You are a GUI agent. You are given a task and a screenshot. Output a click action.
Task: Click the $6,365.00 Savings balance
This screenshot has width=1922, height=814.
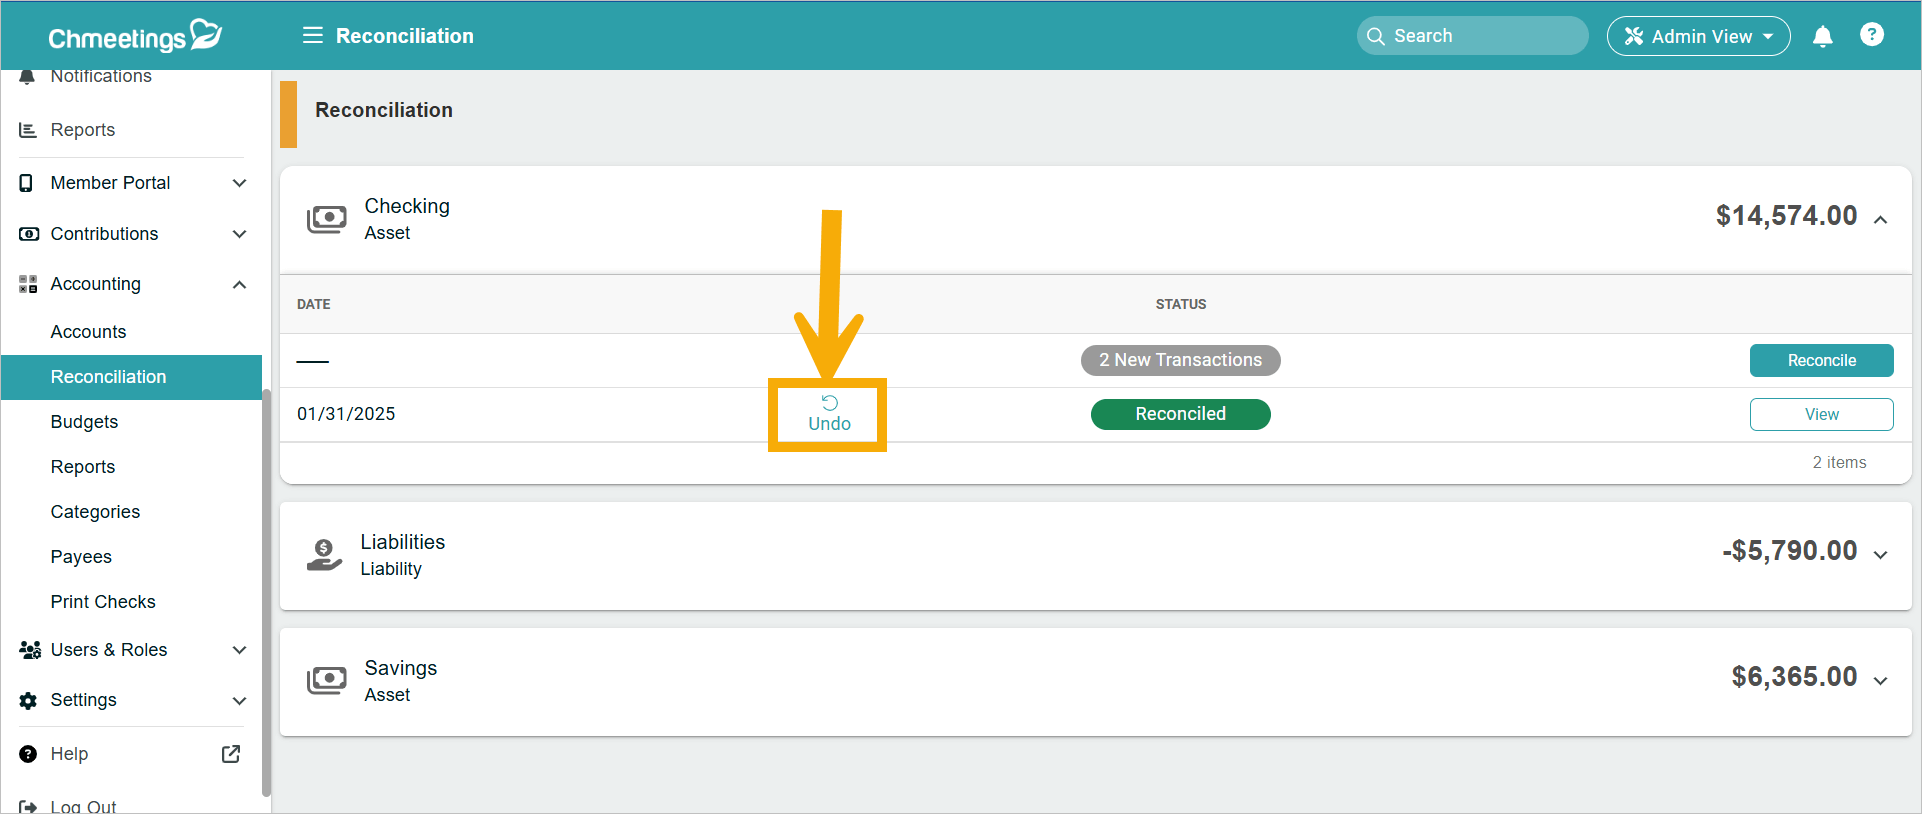pos(1794,677)
